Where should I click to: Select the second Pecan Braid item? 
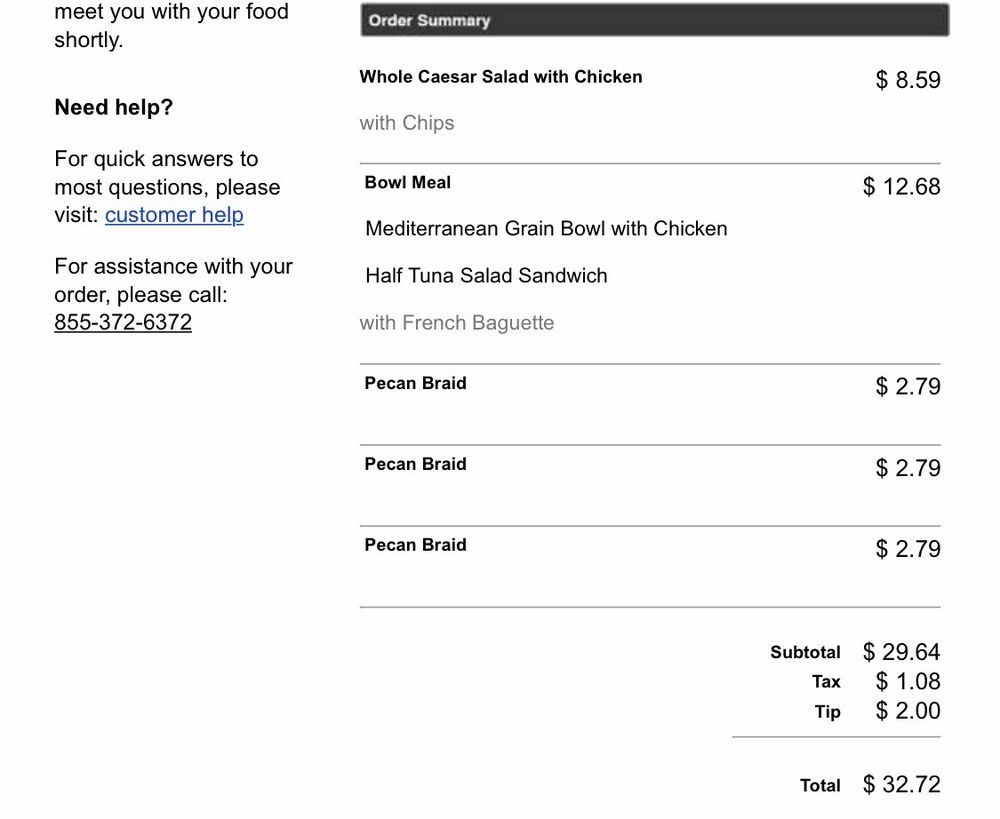(416, 464)
